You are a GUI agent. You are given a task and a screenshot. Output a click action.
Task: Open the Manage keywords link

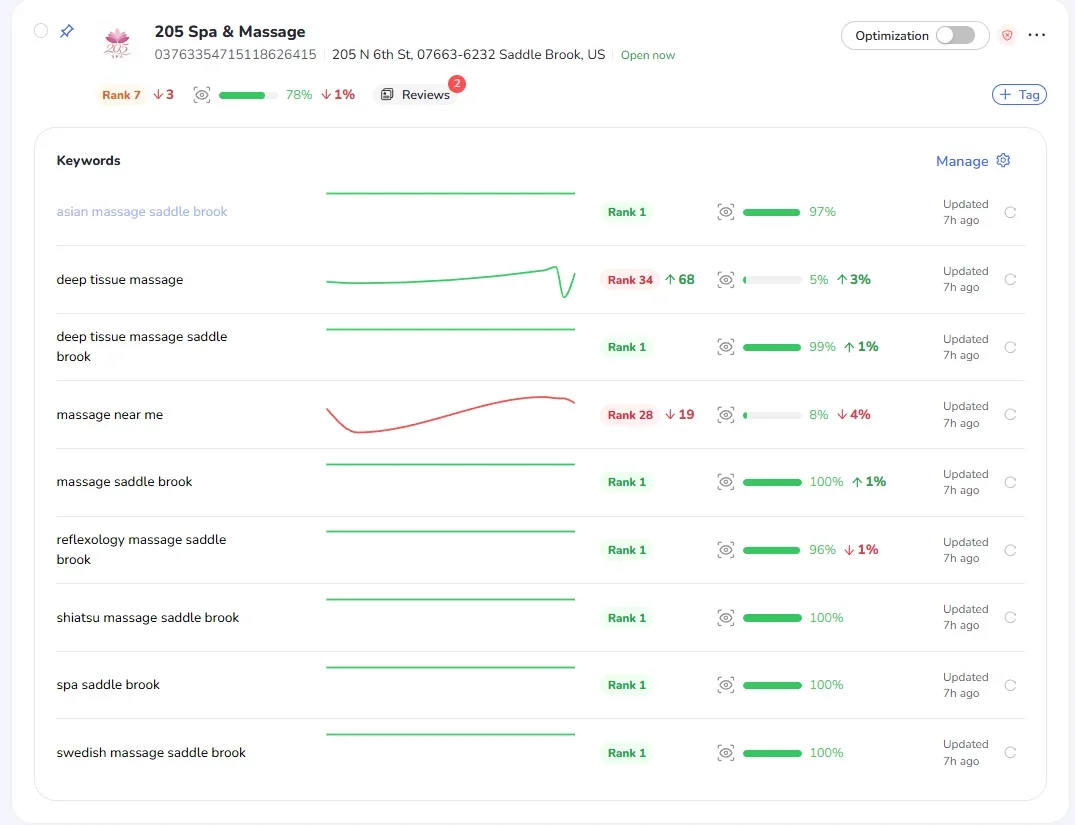click(962, 160)
